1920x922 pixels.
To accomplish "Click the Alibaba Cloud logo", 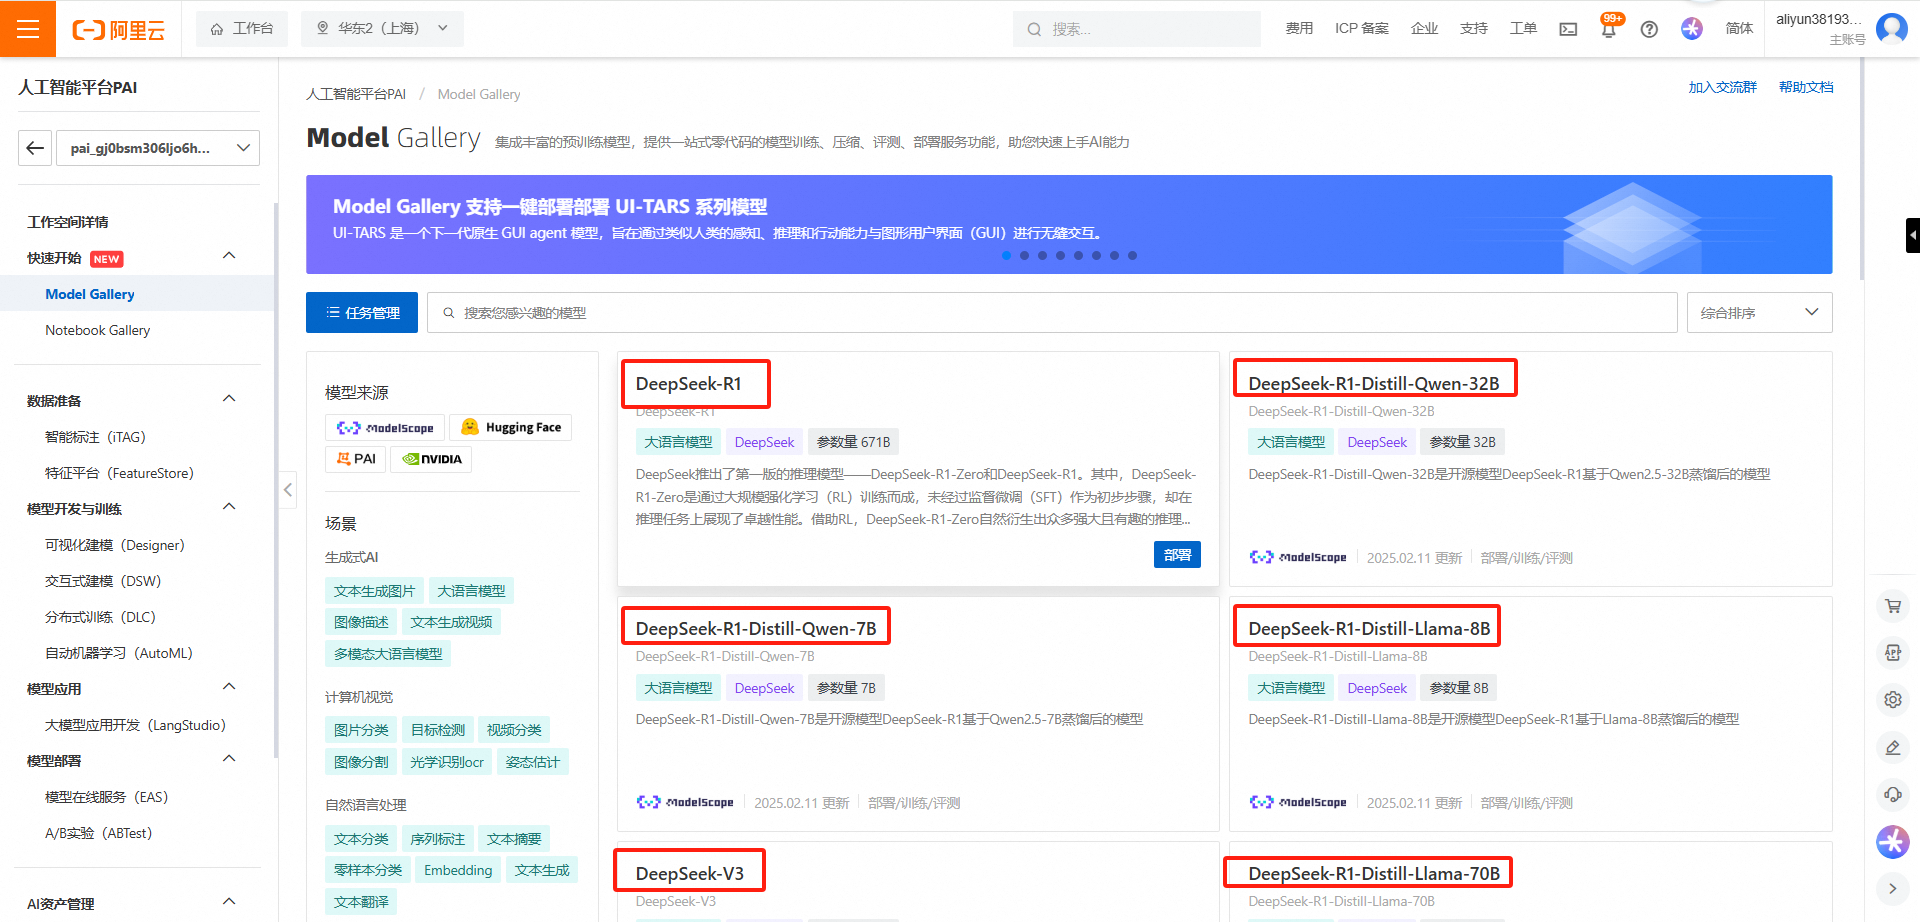I will coord(118,30).
